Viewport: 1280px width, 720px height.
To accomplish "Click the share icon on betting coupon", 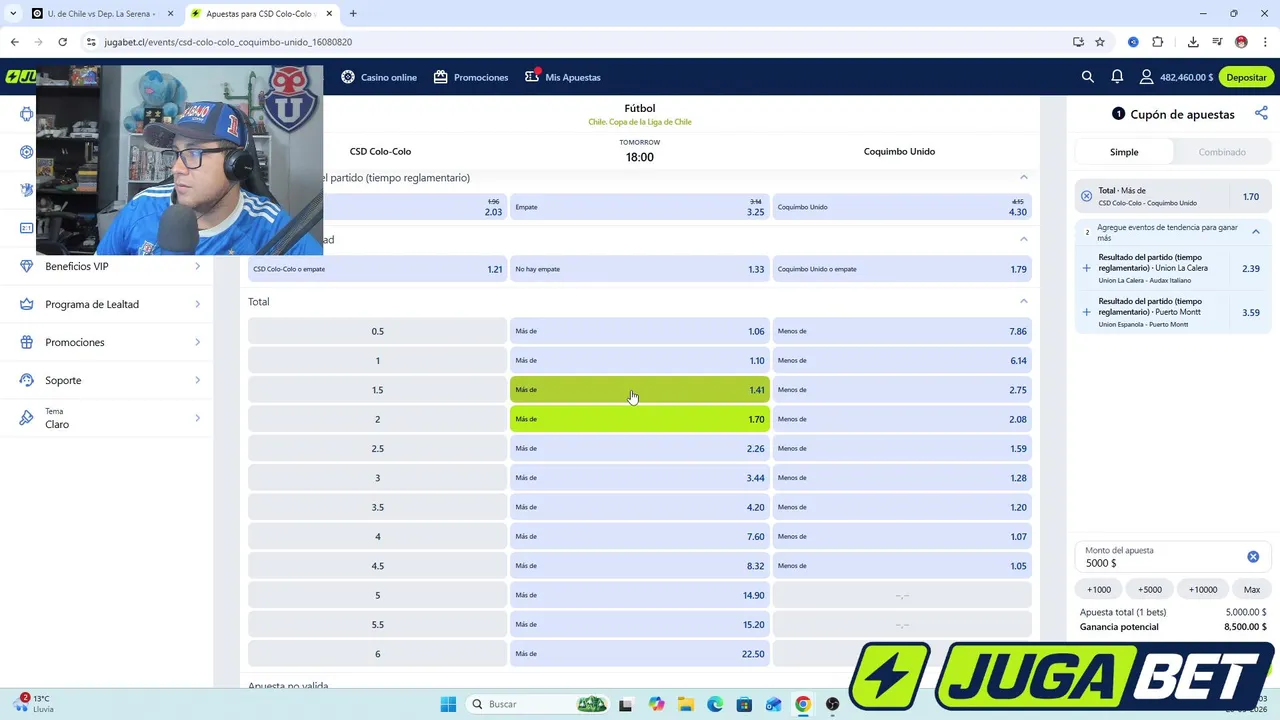I will click(1261, 114).
